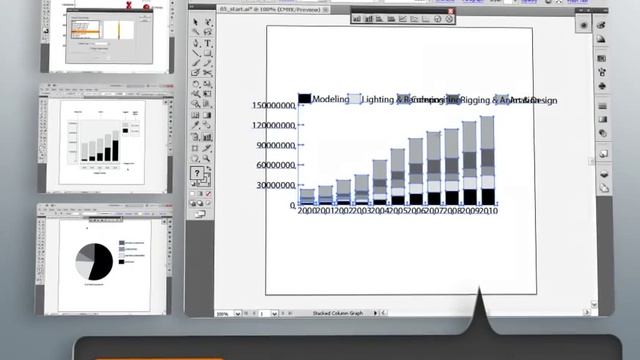
Task: Click the light Lighting legend swatch
Action: pos(354,99)
